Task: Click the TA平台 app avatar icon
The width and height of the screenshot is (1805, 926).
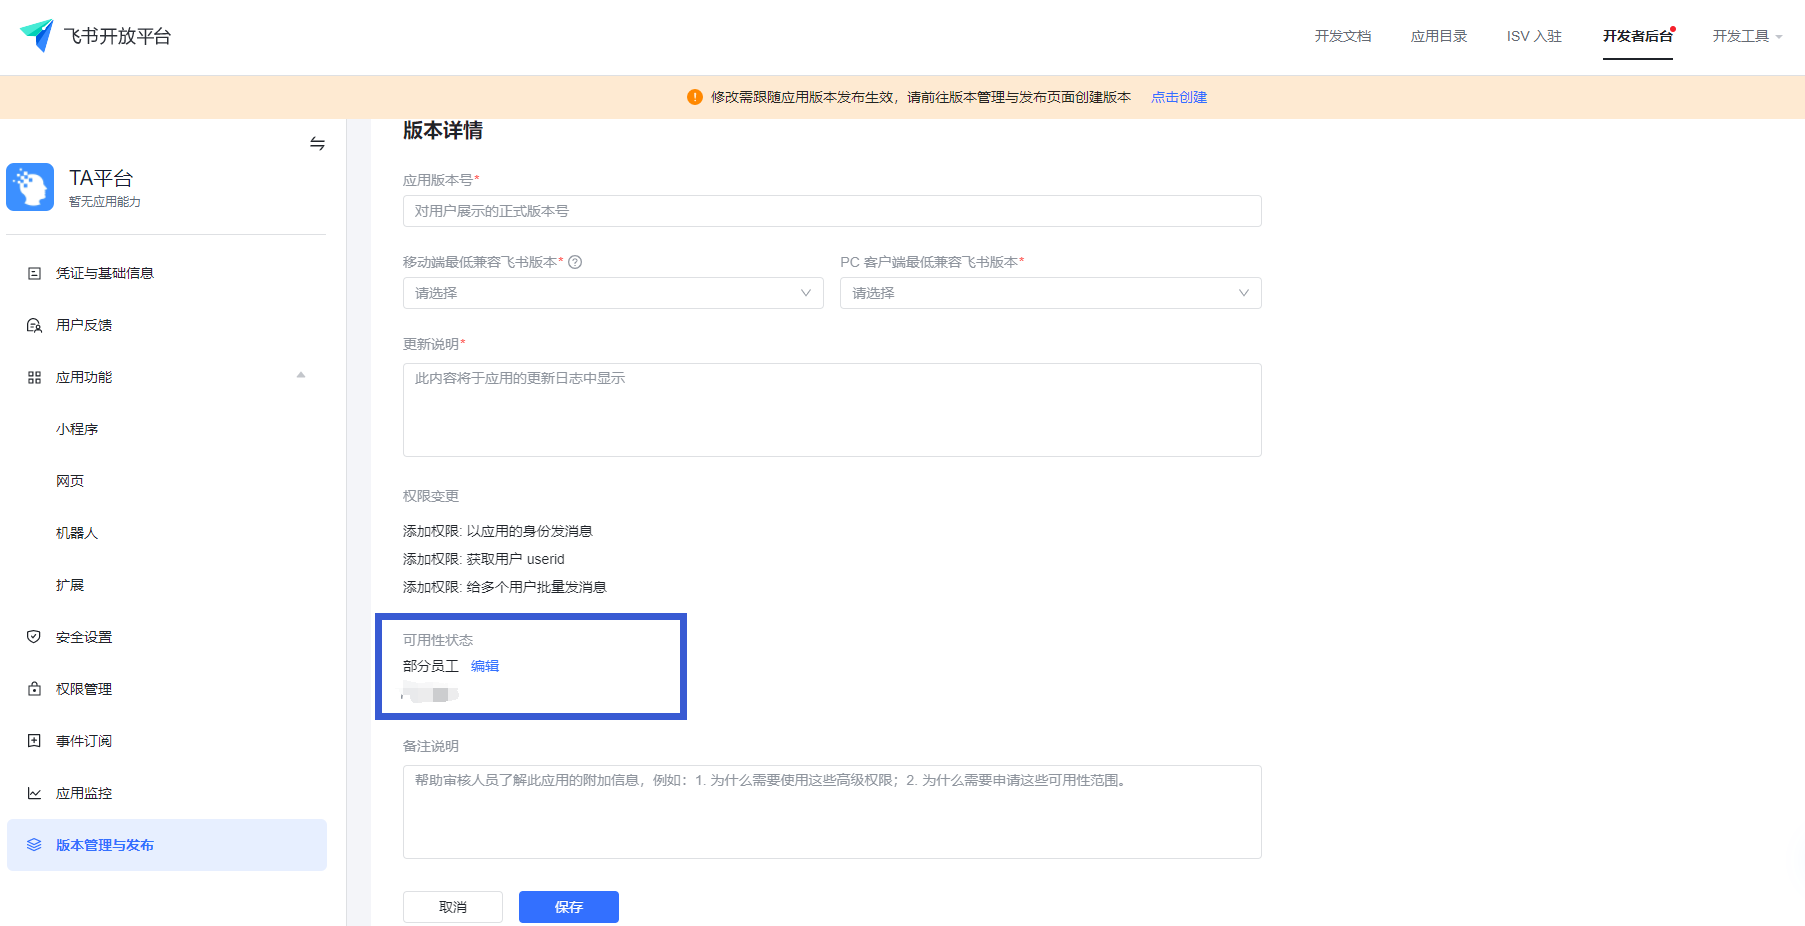Action: coord(30,187)
